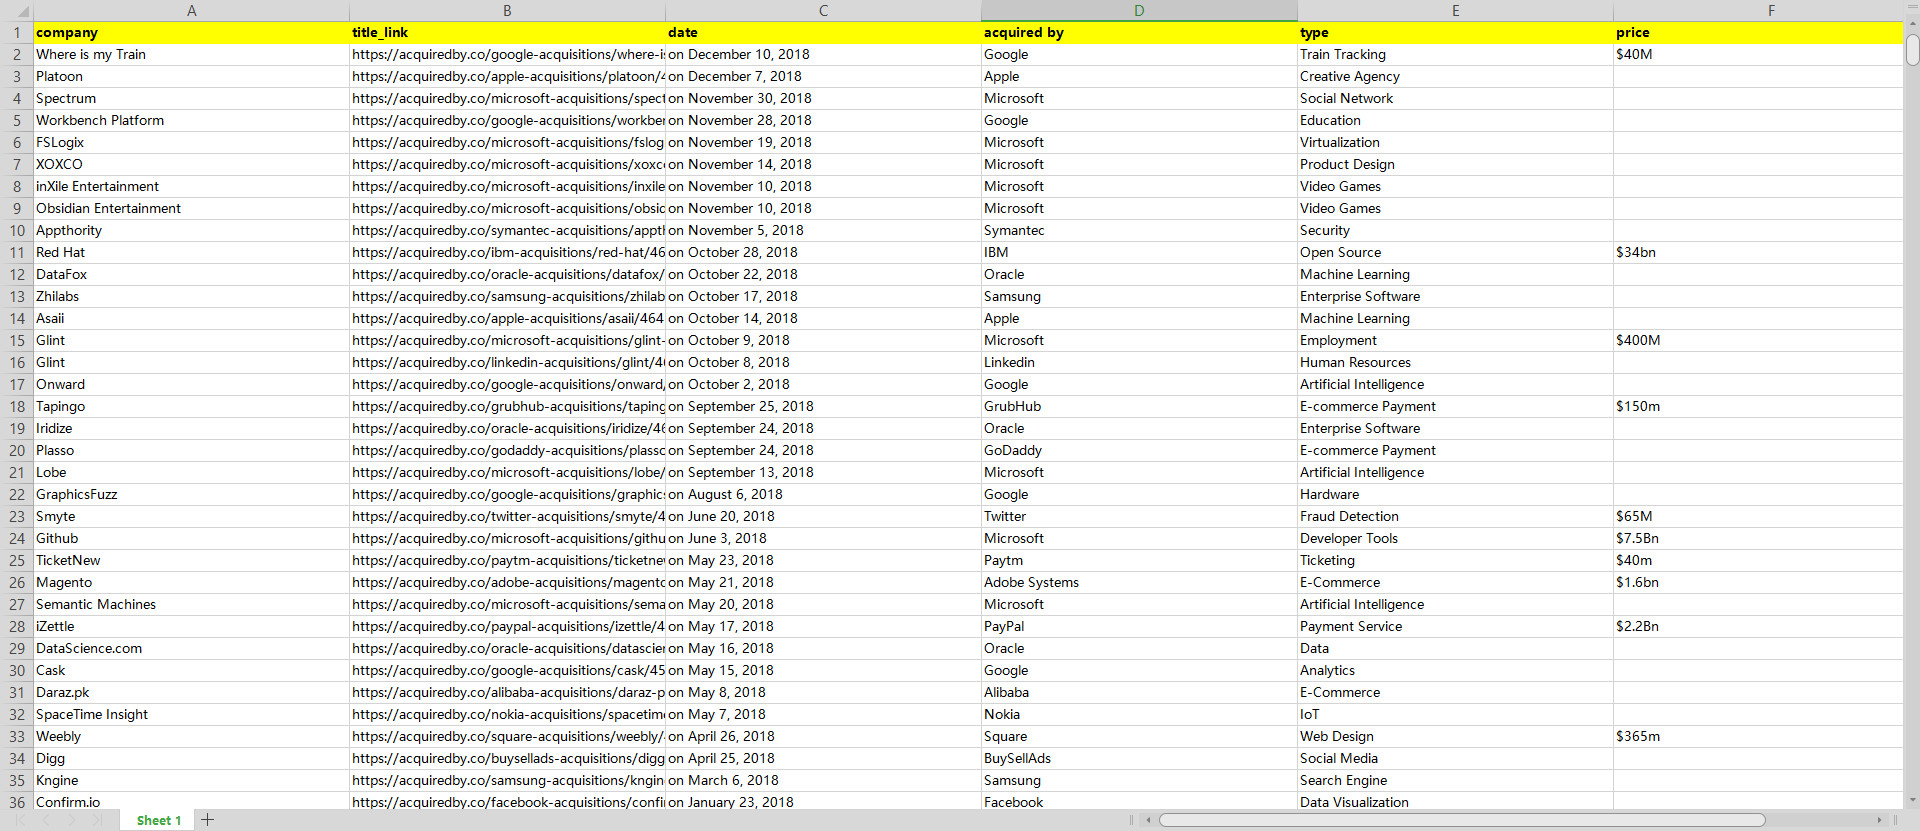Select the Magento company cell
Viewport: 1920px width, 831px height.
(x=190, y=583)
